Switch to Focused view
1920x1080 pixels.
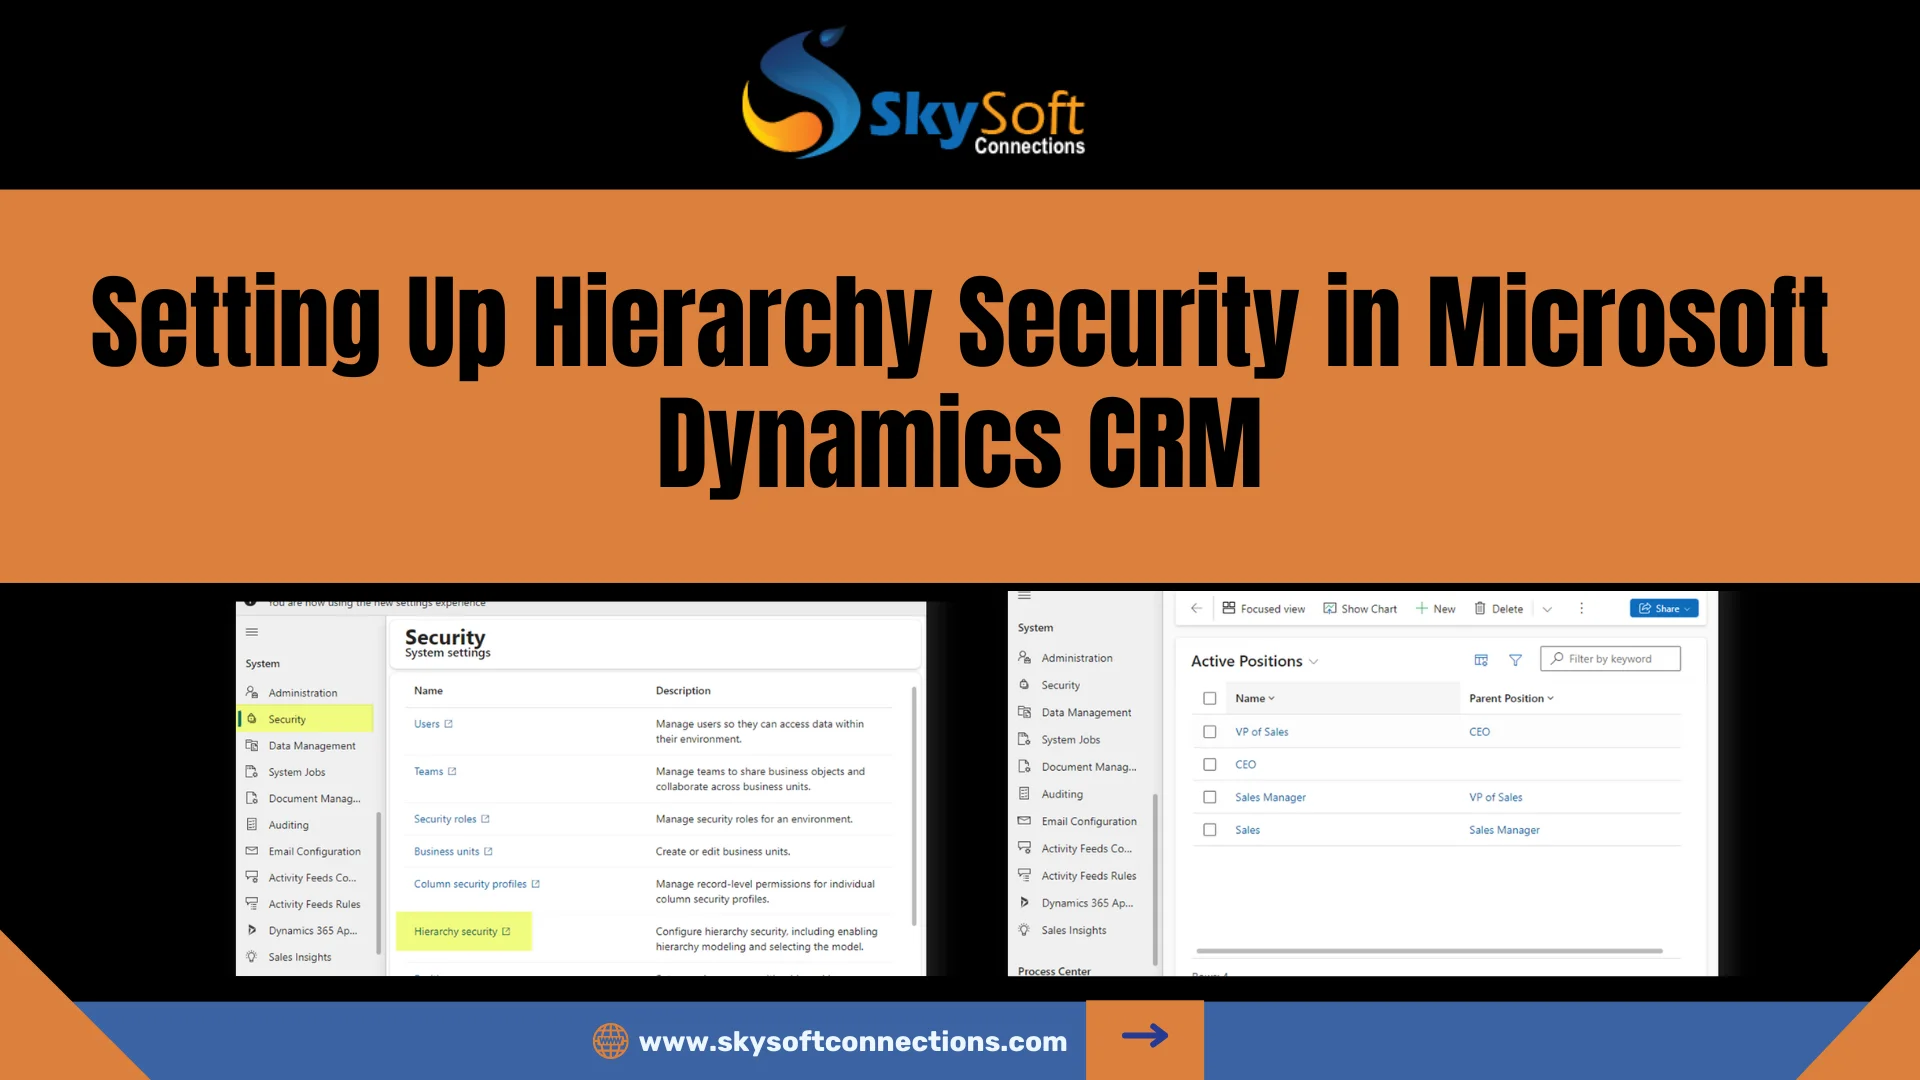[1264, 609]
